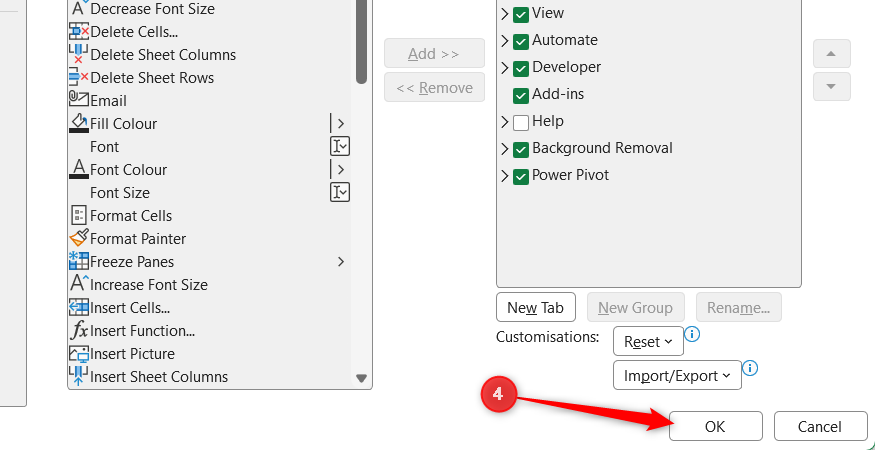Click the Decrease Font Size icon

click(78, 8)
